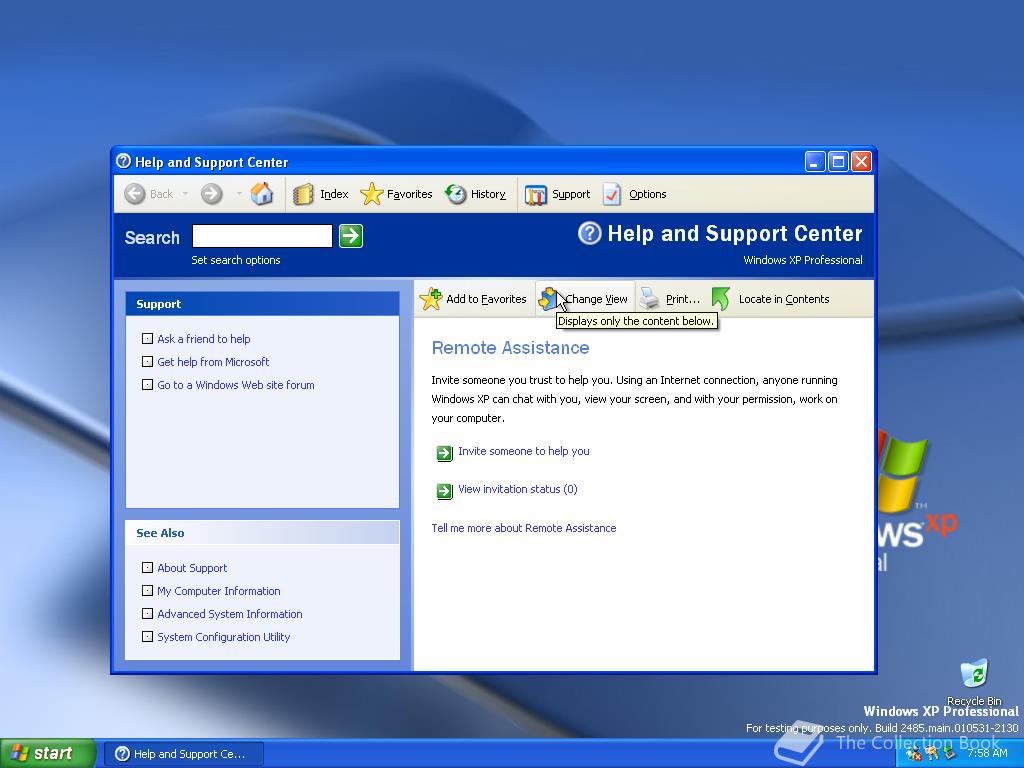Minimize the Help and Support Center window

coord(815,161)
